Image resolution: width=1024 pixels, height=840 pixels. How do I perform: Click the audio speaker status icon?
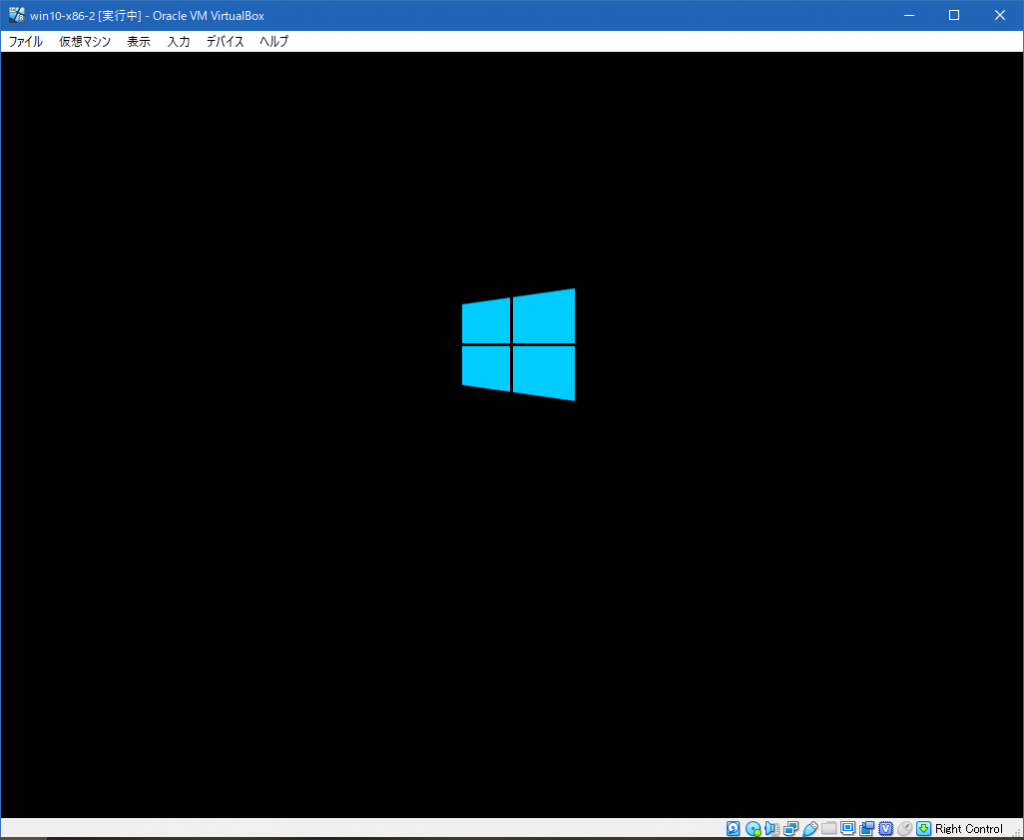(x=772, y=829)
